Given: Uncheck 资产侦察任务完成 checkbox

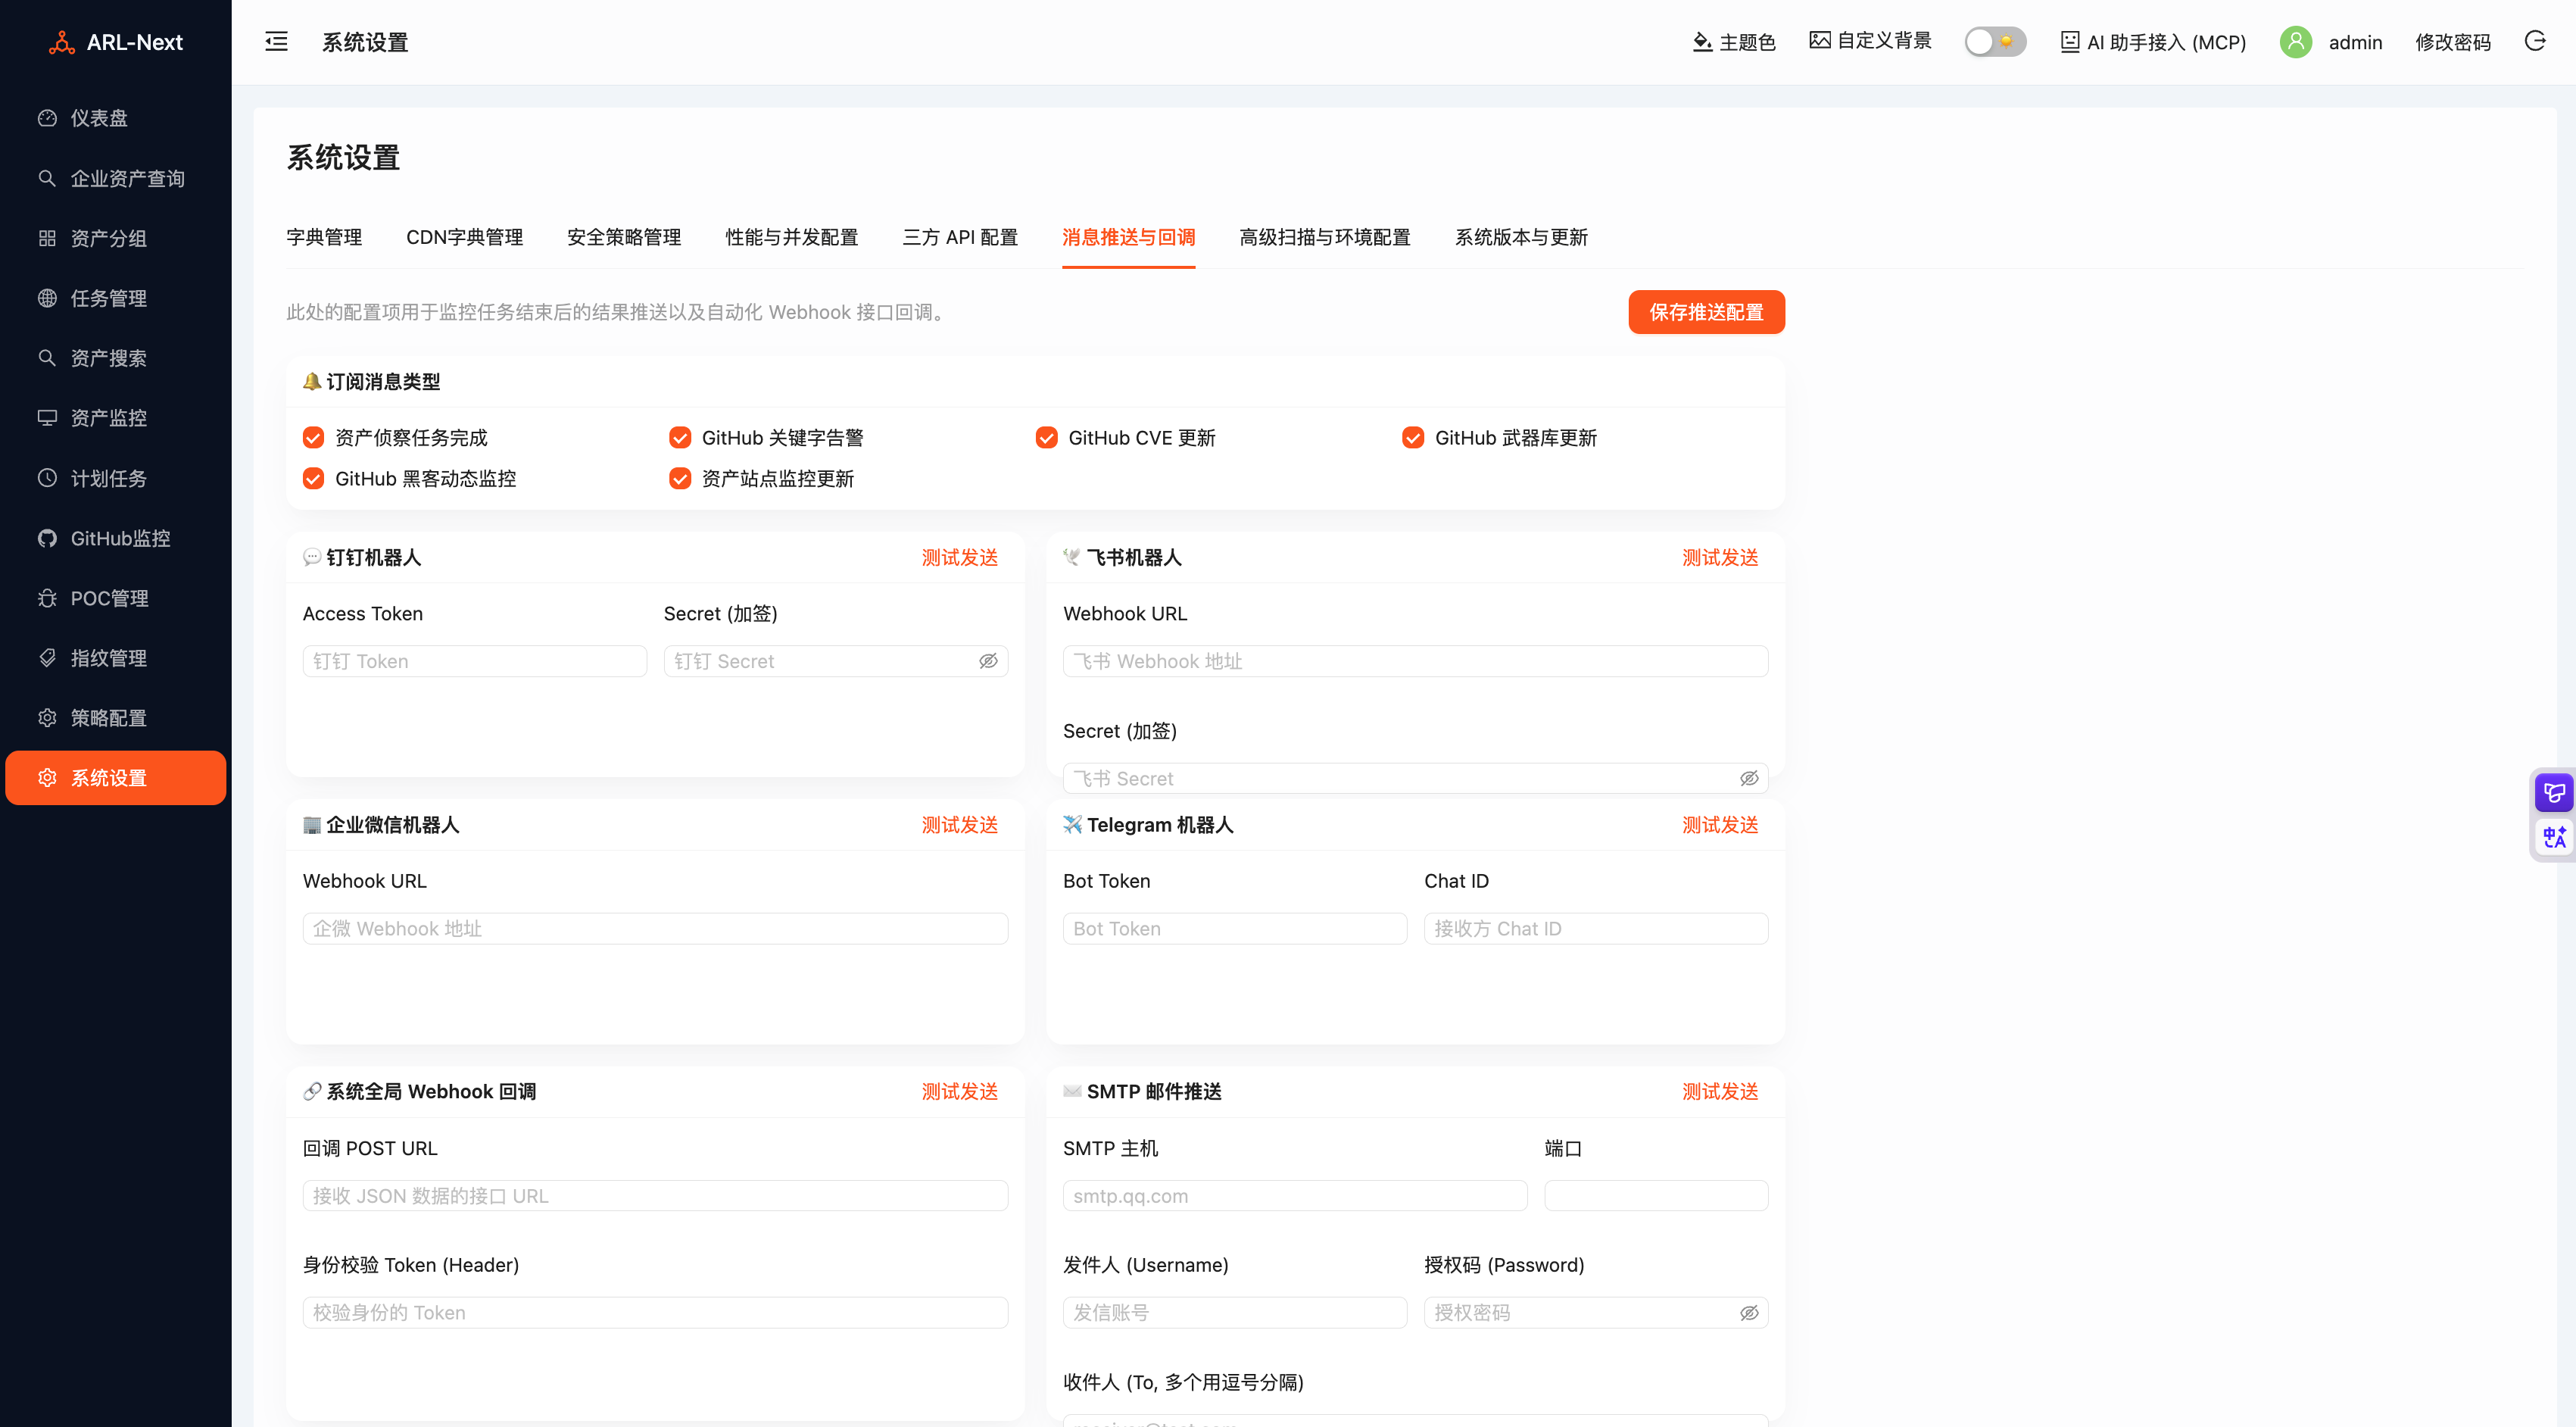Looking at the screenshot, I should point(313,438).
